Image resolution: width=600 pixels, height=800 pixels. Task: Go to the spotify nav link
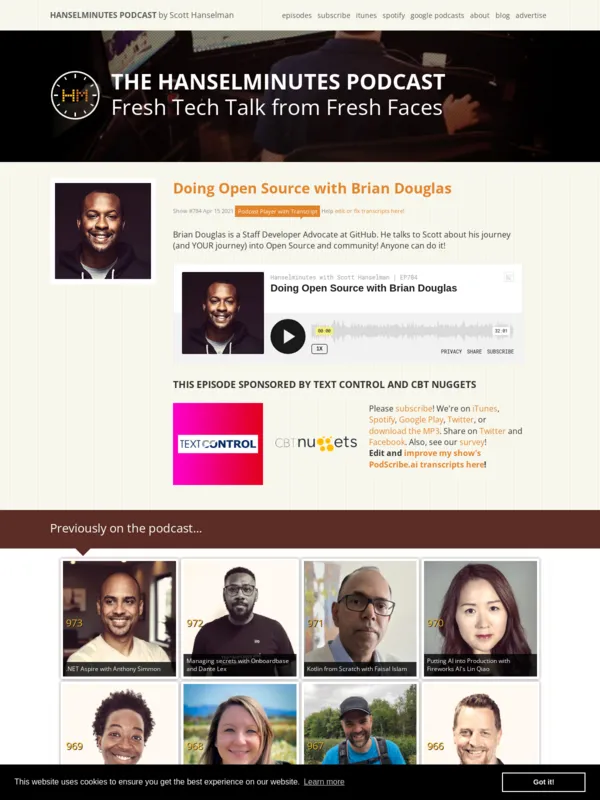click(393, 15)
